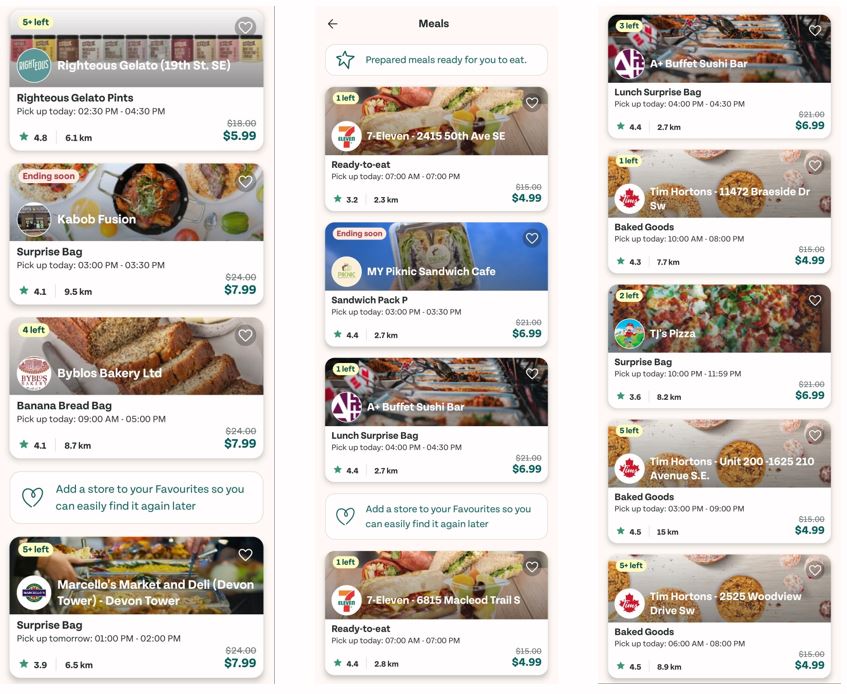The image size is (847, 694).
Task: Click the star icon in prepared meals banner
Action: (345, 59)
